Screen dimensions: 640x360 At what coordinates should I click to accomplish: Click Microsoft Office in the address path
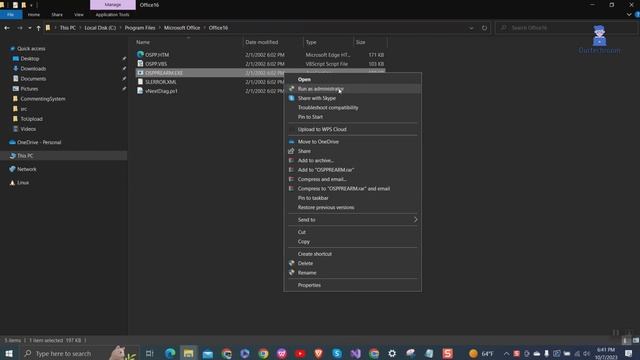click(182, 28)
